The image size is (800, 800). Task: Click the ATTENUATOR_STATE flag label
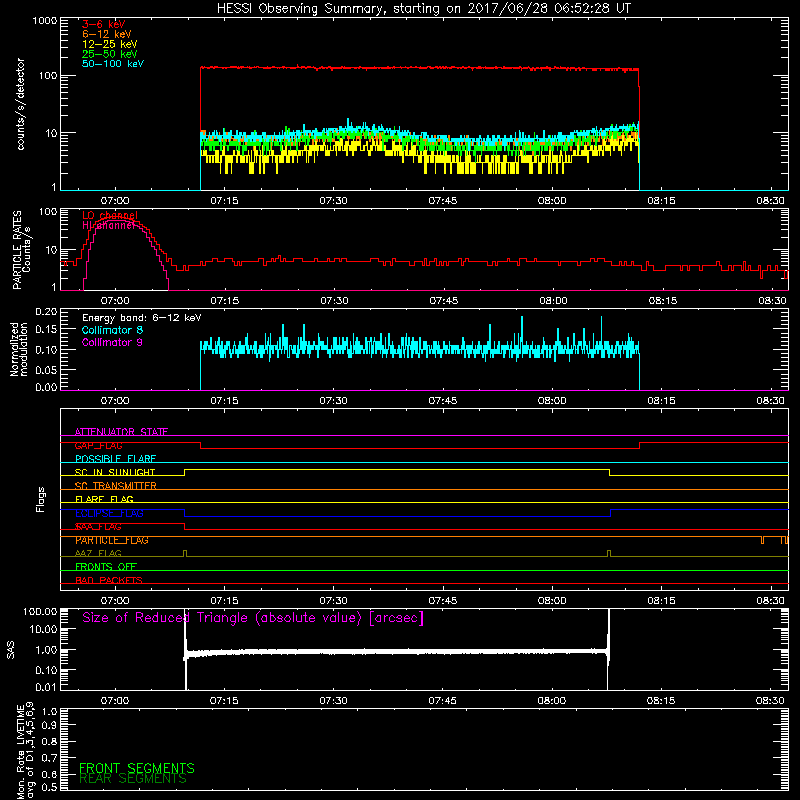(121, 432)
